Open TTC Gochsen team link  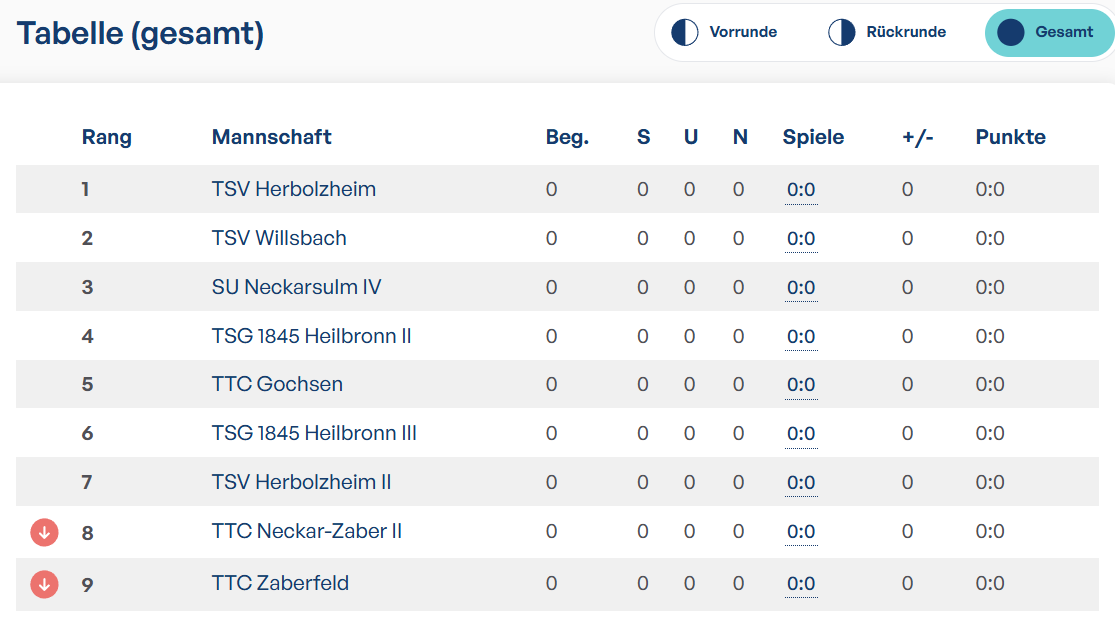tap(277, 384)
